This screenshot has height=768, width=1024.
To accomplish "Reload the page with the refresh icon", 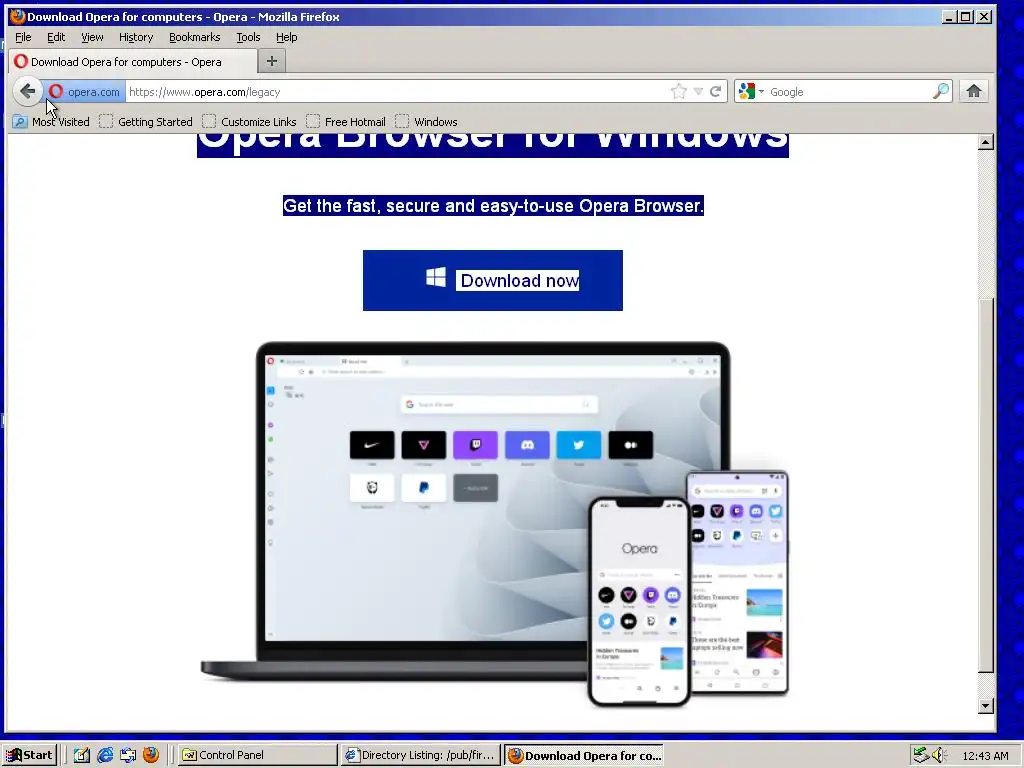I will pyautogui.click(x=716, y=91).
